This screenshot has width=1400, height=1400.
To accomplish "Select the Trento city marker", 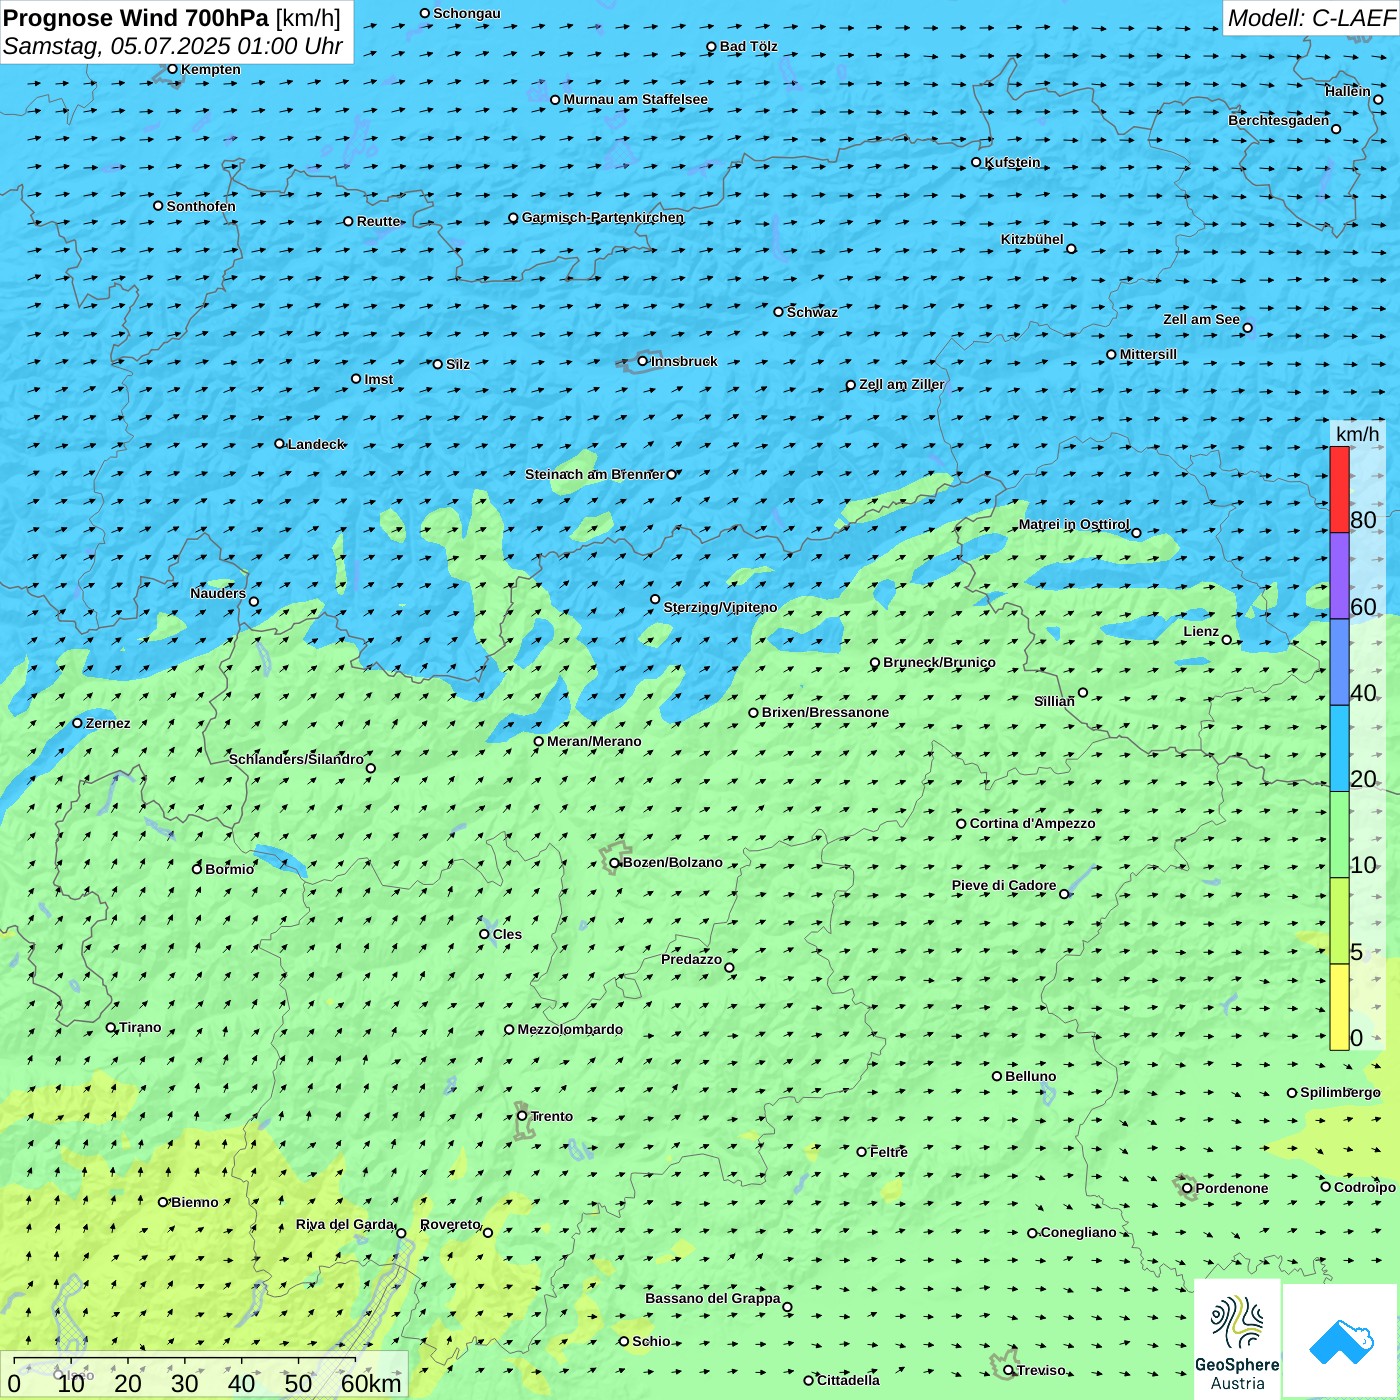I will (522, 1116).
